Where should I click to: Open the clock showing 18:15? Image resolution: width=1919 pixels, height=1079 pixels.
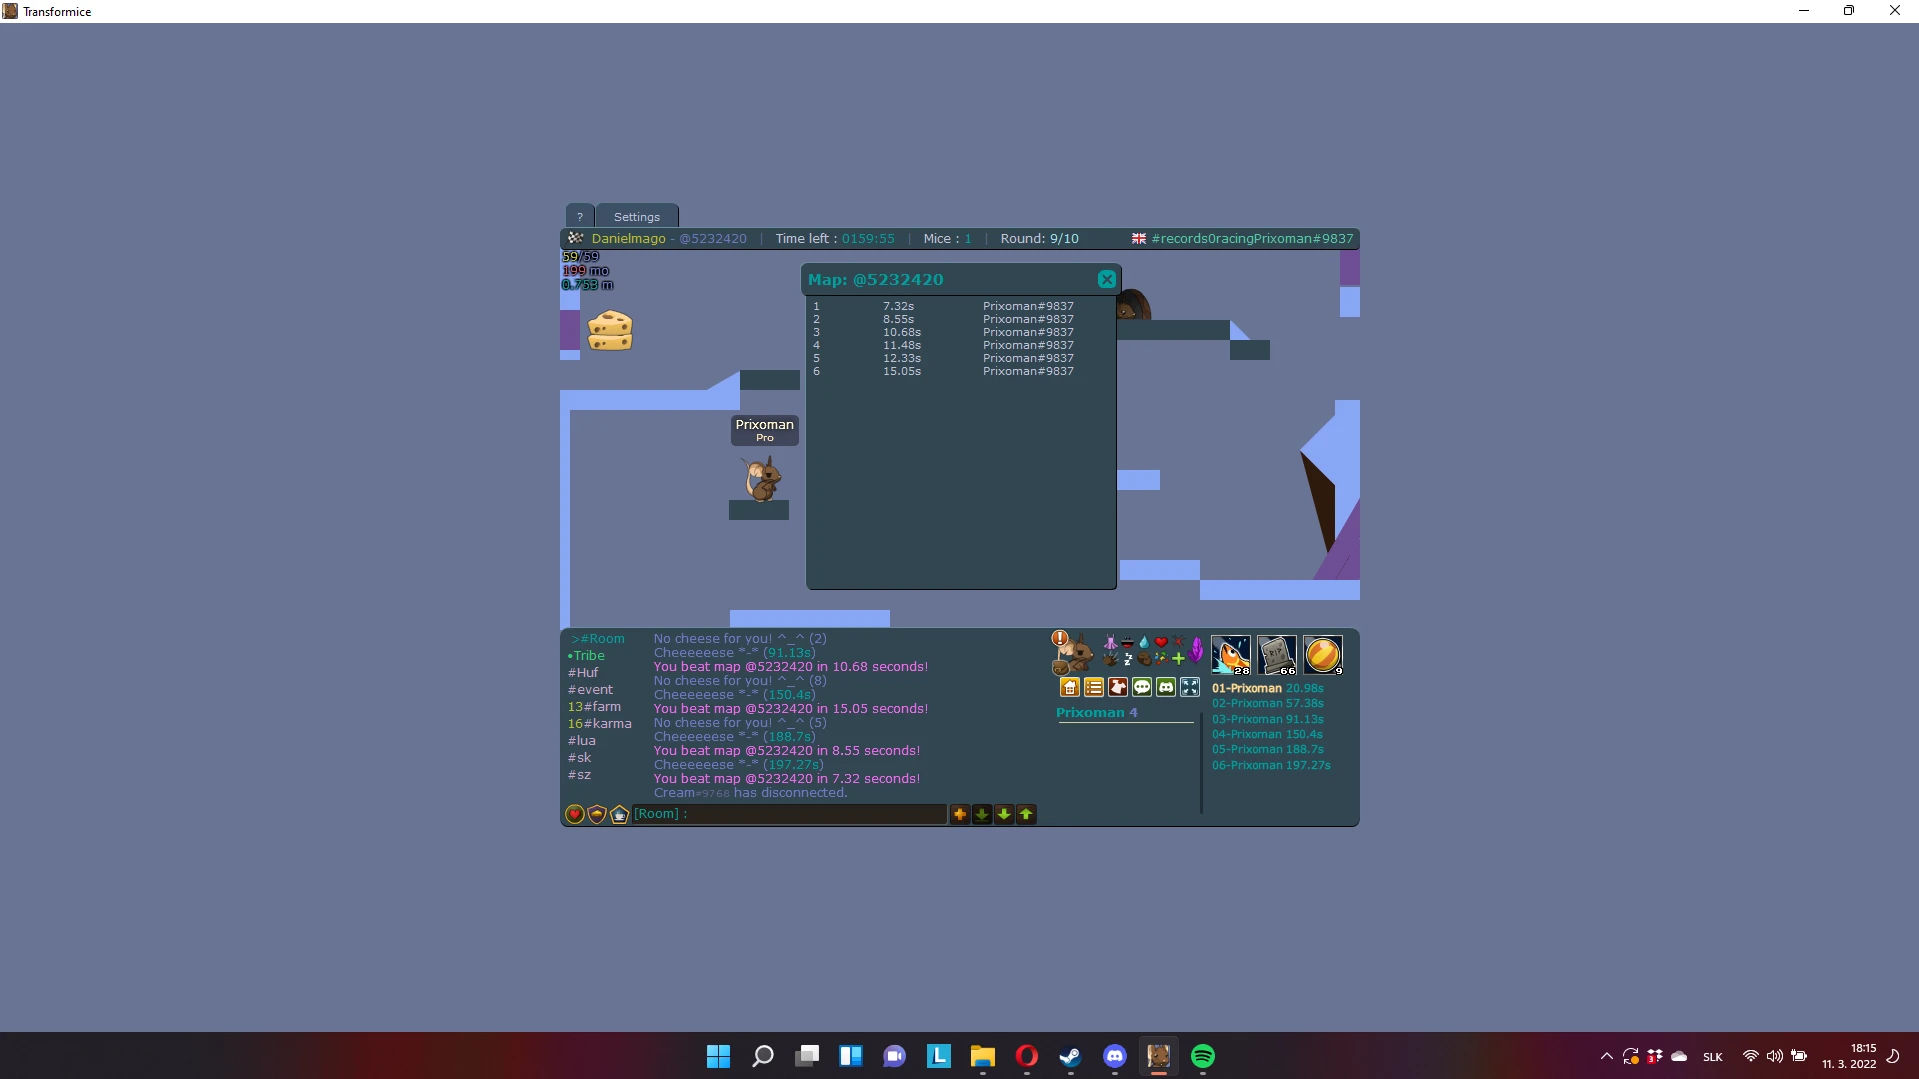(x=1849, y=1056)
